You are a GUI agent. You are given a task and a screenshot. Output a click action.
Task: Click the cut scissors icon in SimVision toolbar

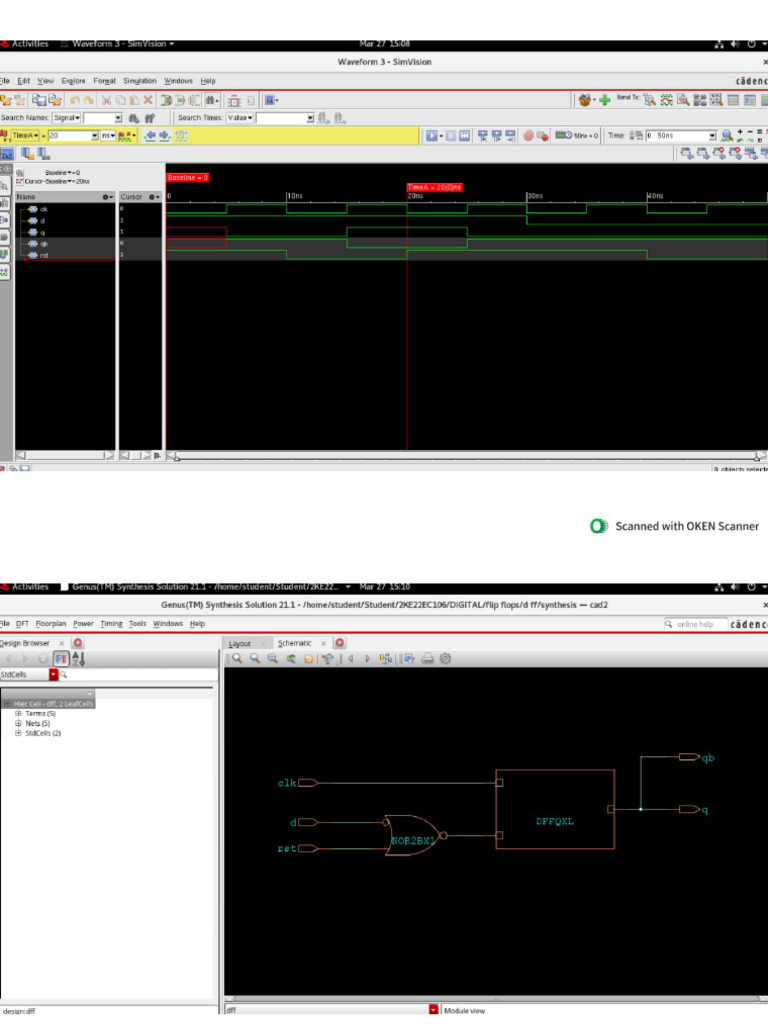click(106, 100)
